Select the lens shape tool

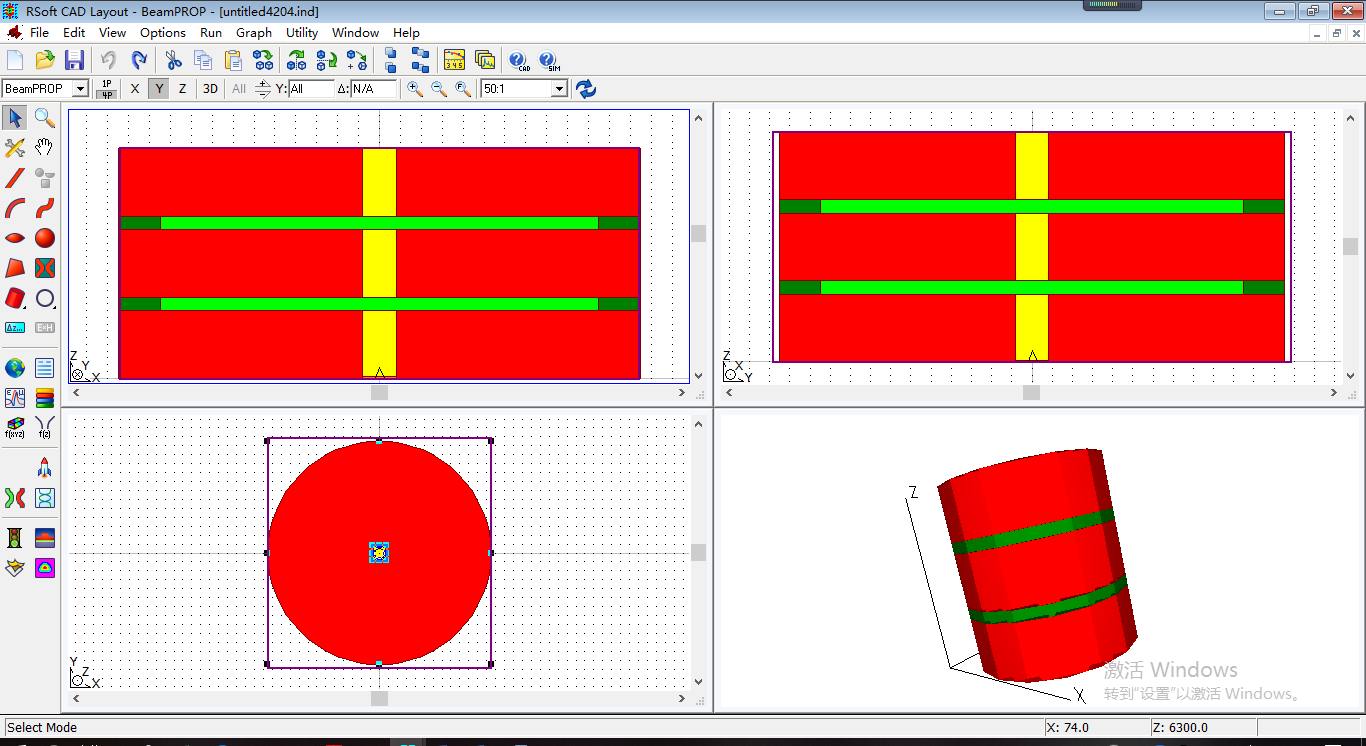pos(15,238)
